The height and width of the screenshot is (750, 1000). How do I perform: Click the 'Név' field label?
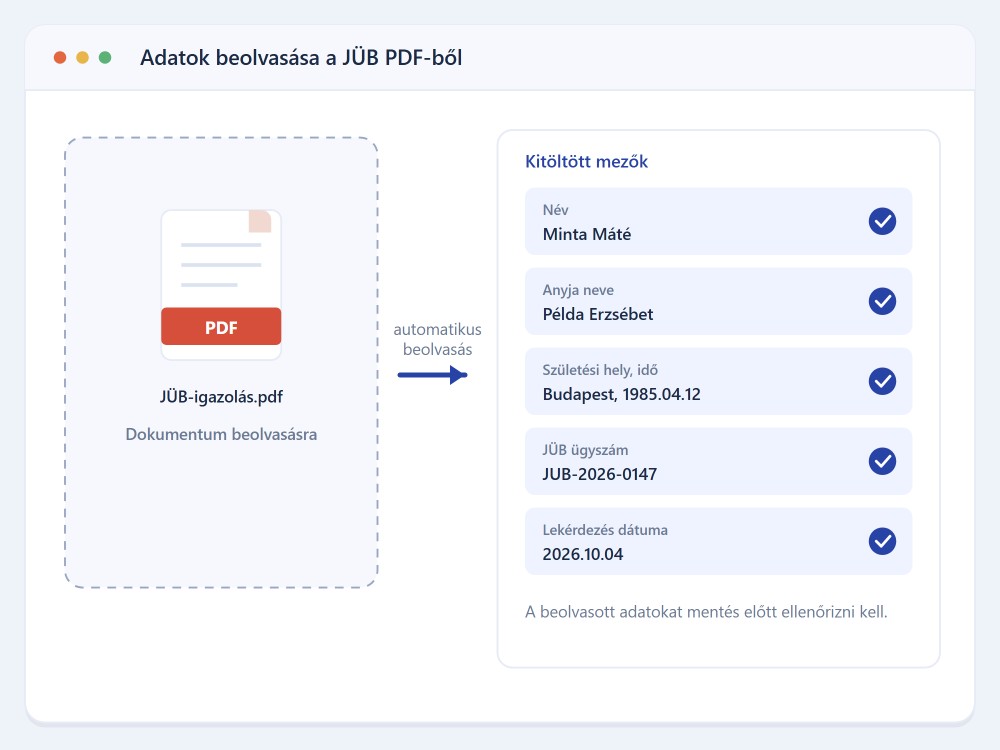(x=555, y=210)
